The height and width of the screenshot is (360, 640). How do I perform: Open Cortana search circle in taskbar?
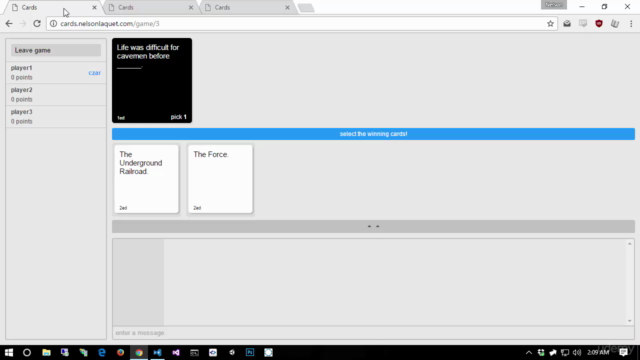(x=27, y=352)
